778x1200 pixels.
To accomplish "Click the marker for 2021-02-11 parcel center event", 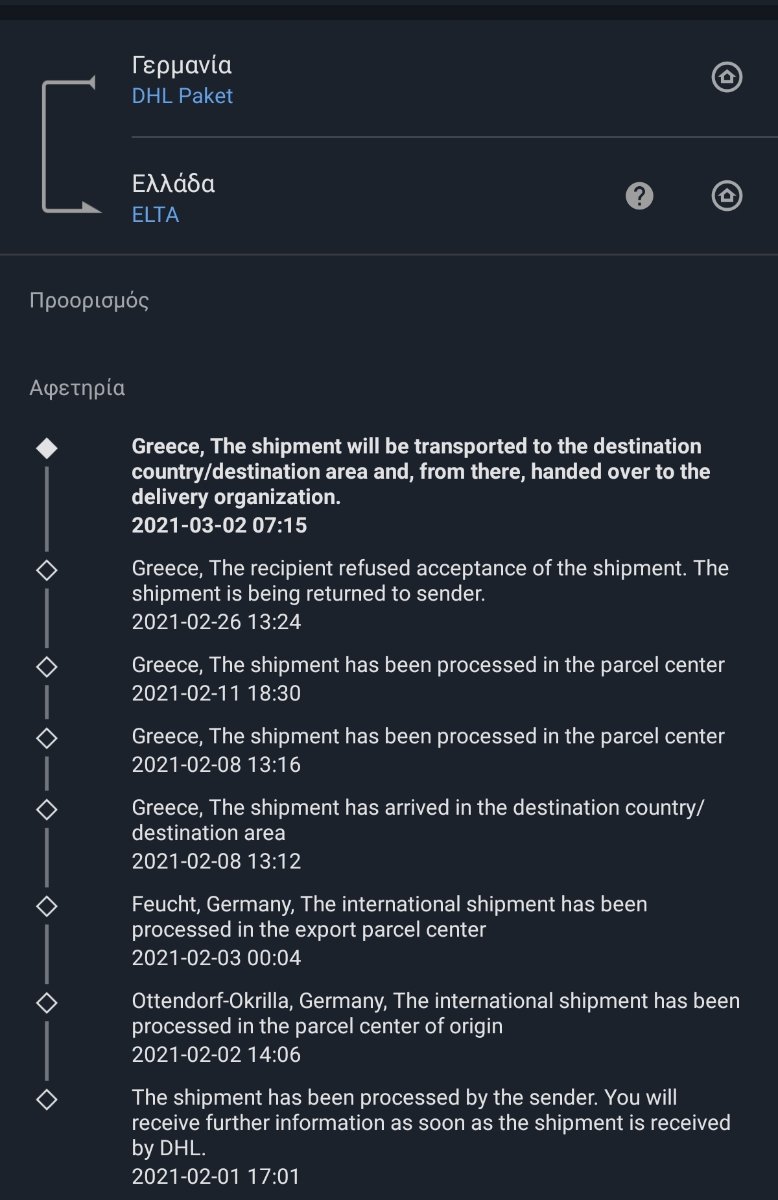I will [x=46, y=666].
